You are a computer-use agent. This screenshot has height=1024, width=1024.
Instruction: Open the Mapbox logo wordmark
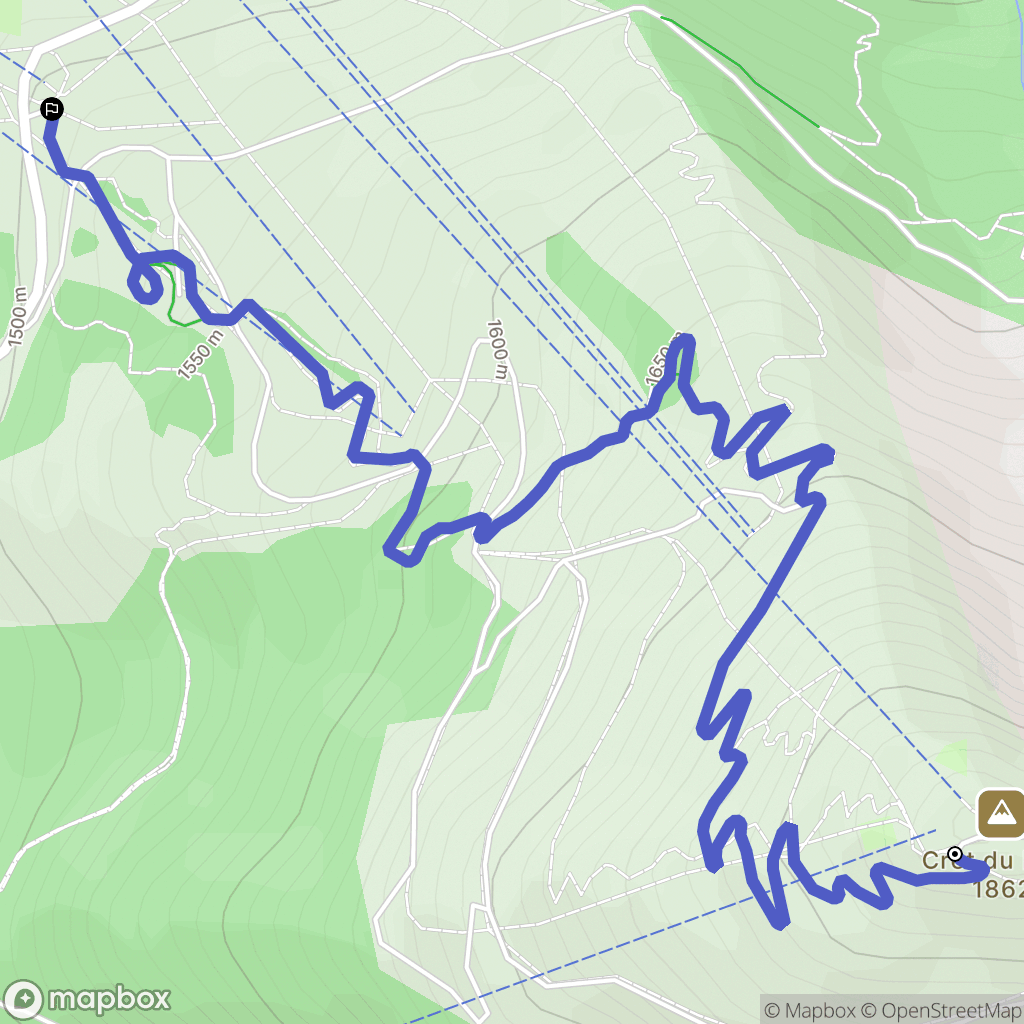(109, 999)
